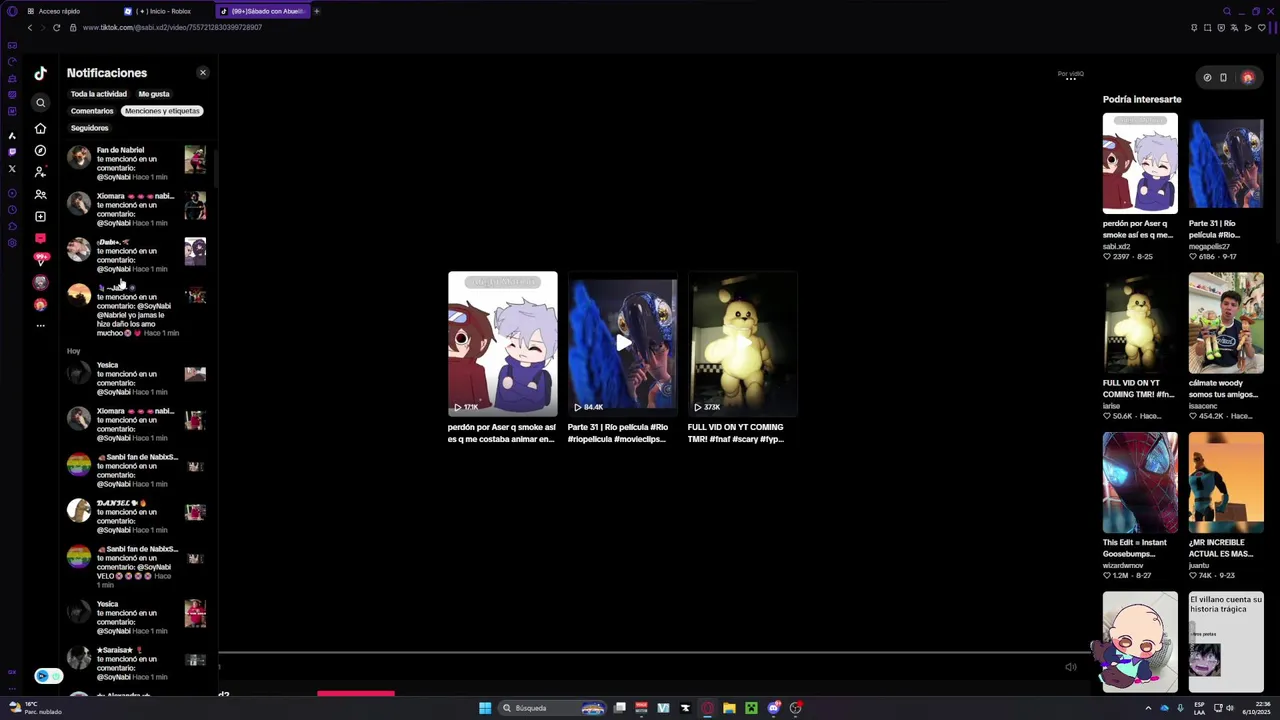1280x720 pixels.
Task: Go to TikTok home feed icon
Action: pyautogui.click(x=40, y=128)
